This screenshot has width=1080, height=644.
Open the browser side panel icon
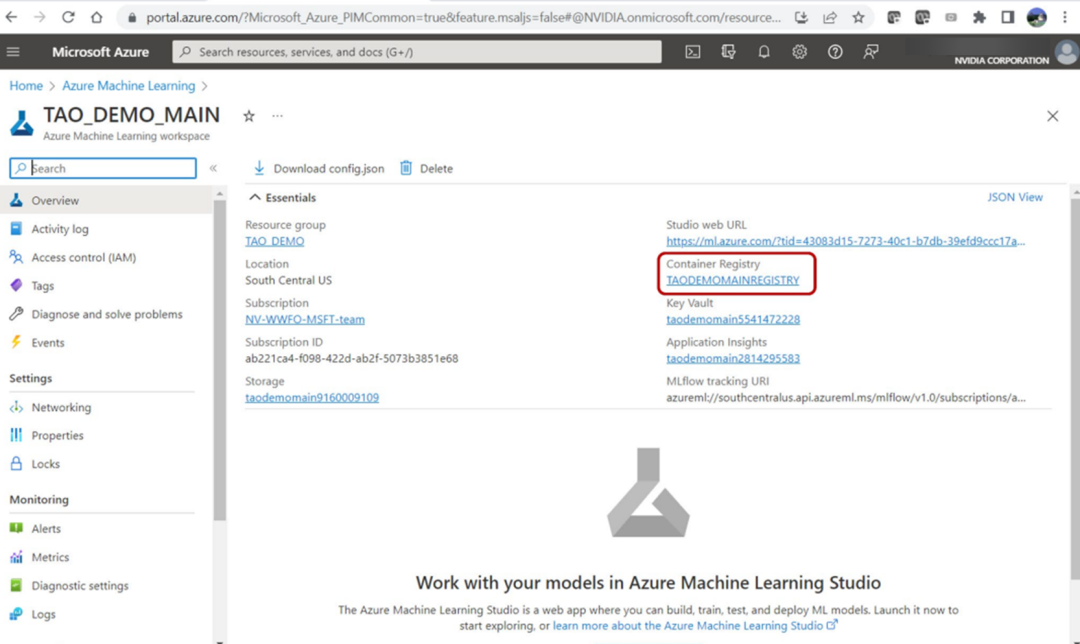pyautogui.click(x=1008, y=17)
